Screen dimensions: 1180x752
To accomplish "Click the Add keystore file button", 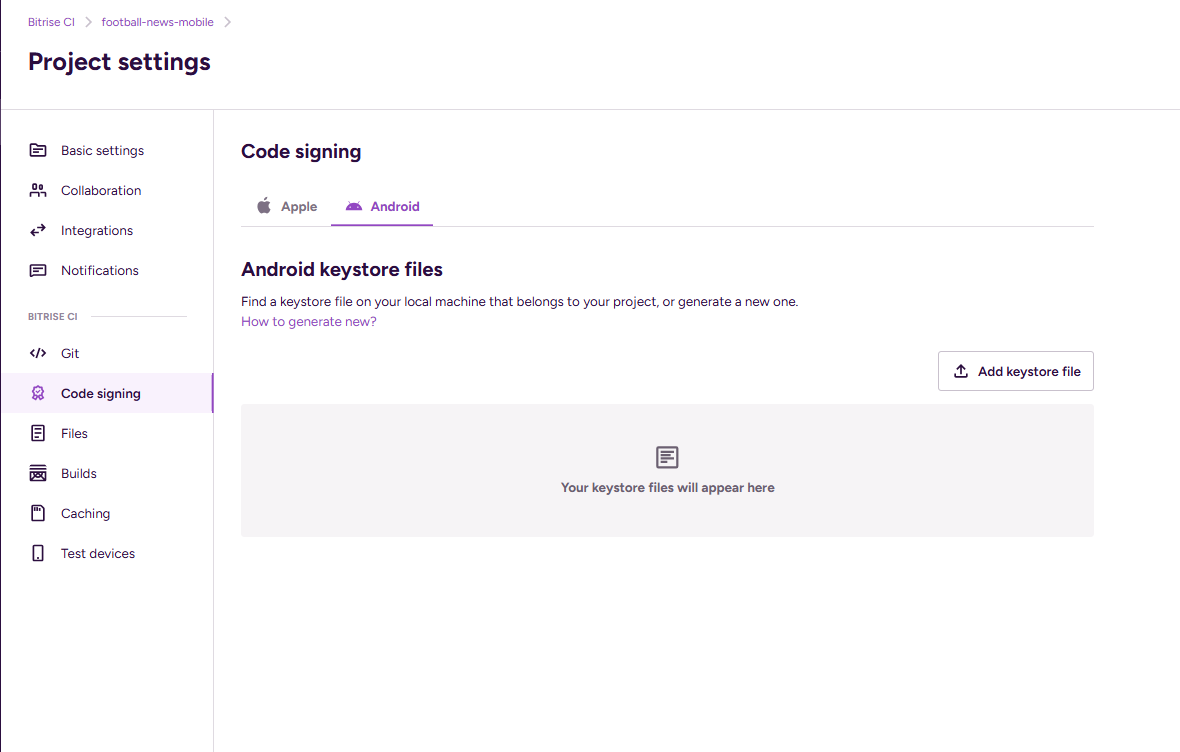I will [1015, 371].
